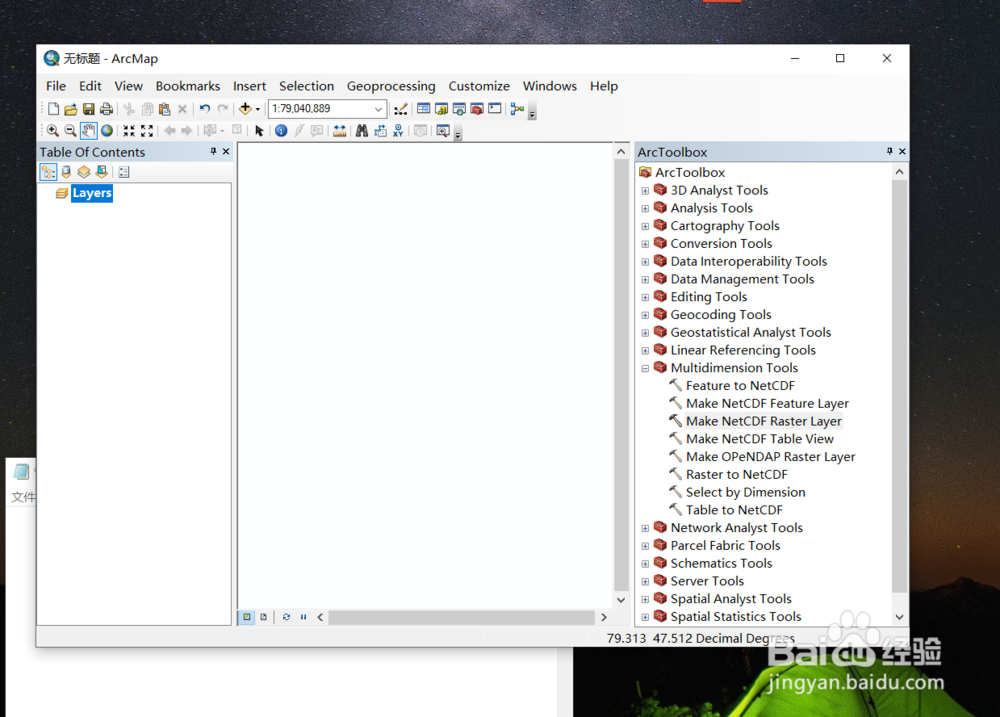Select the Zoom In tool
This screenshot has width=1000, height=717.
(53, 131)
